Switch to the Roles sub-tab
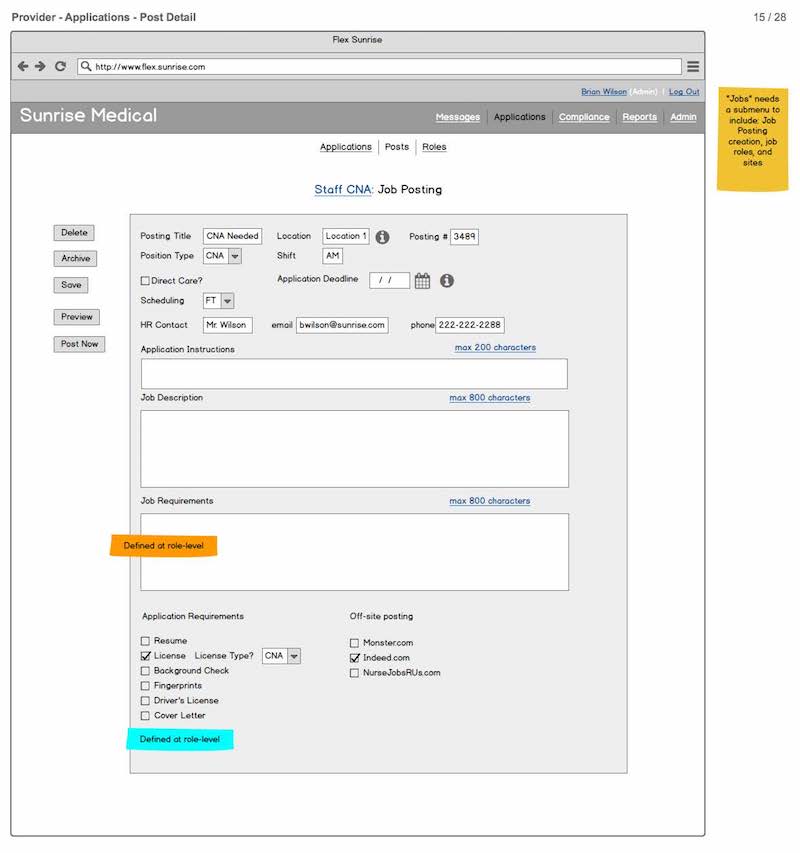800x853 pixels. pos(434,147)
